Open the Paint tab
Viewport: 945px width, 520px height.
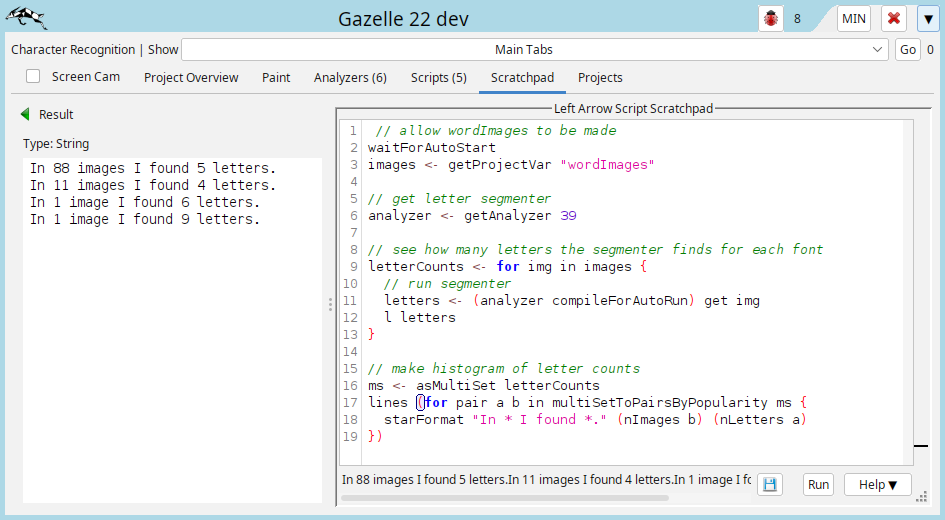coord(276,77)
